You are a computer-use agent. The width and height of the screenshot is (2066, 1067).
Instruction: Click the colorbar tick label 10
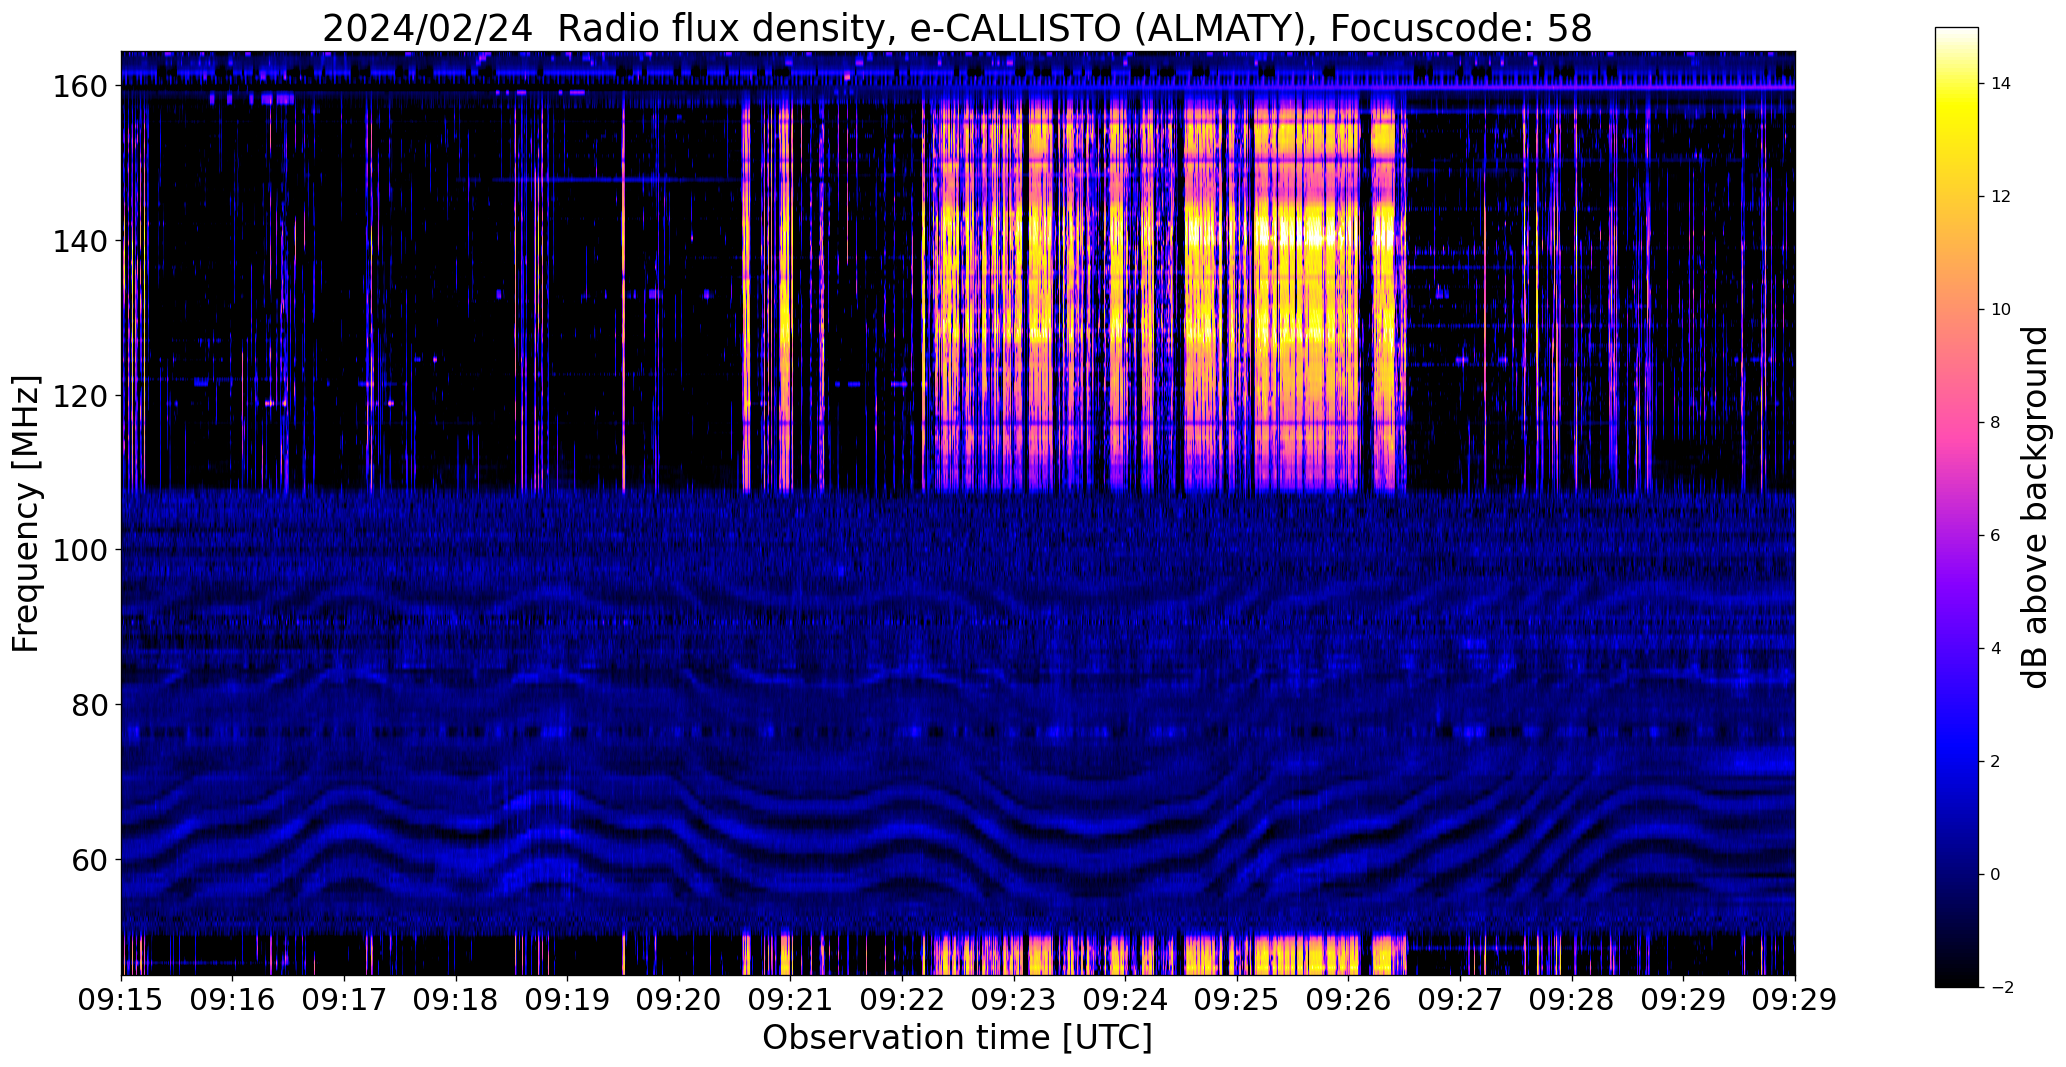click(2001, 310)
